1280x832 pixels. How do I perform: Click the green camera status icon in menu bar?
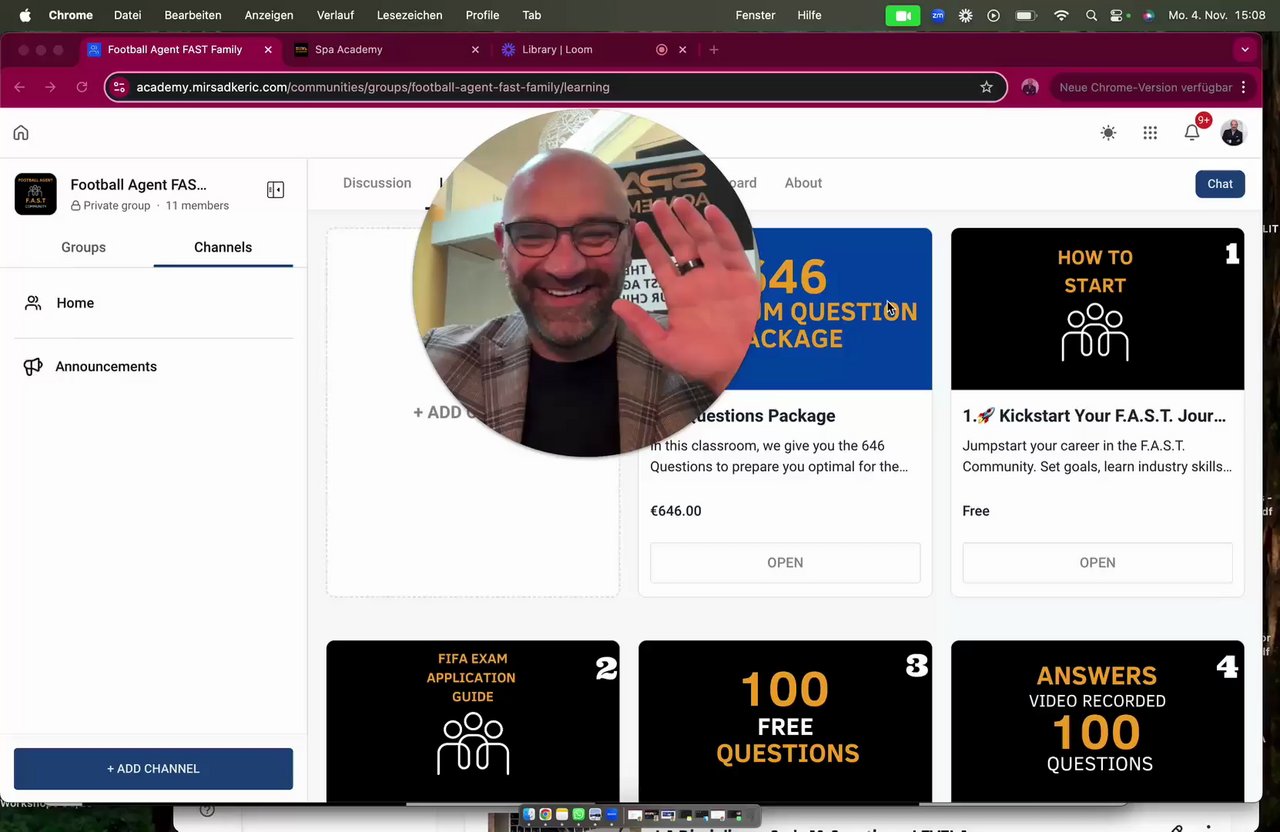[903, 15]
